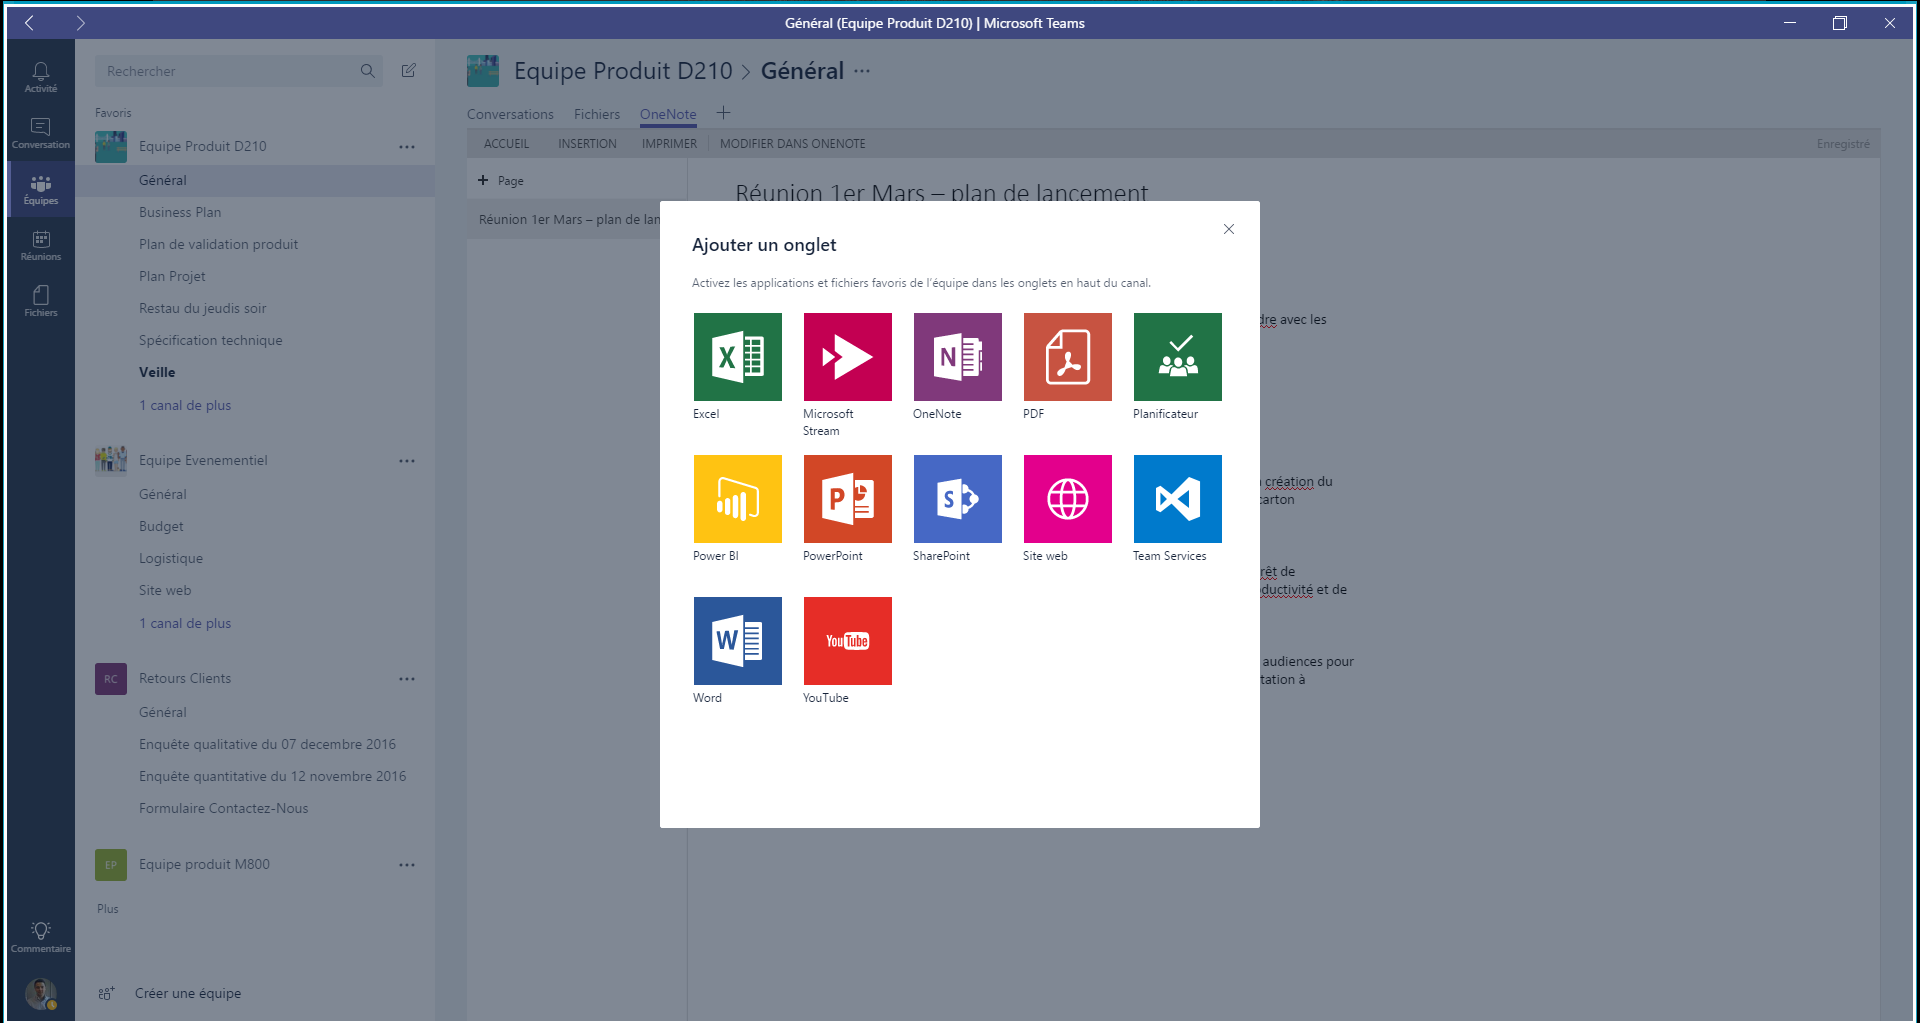Open channel options next to Général title
This screenshot has width=1920, height=1023.
tap(862, 71)
